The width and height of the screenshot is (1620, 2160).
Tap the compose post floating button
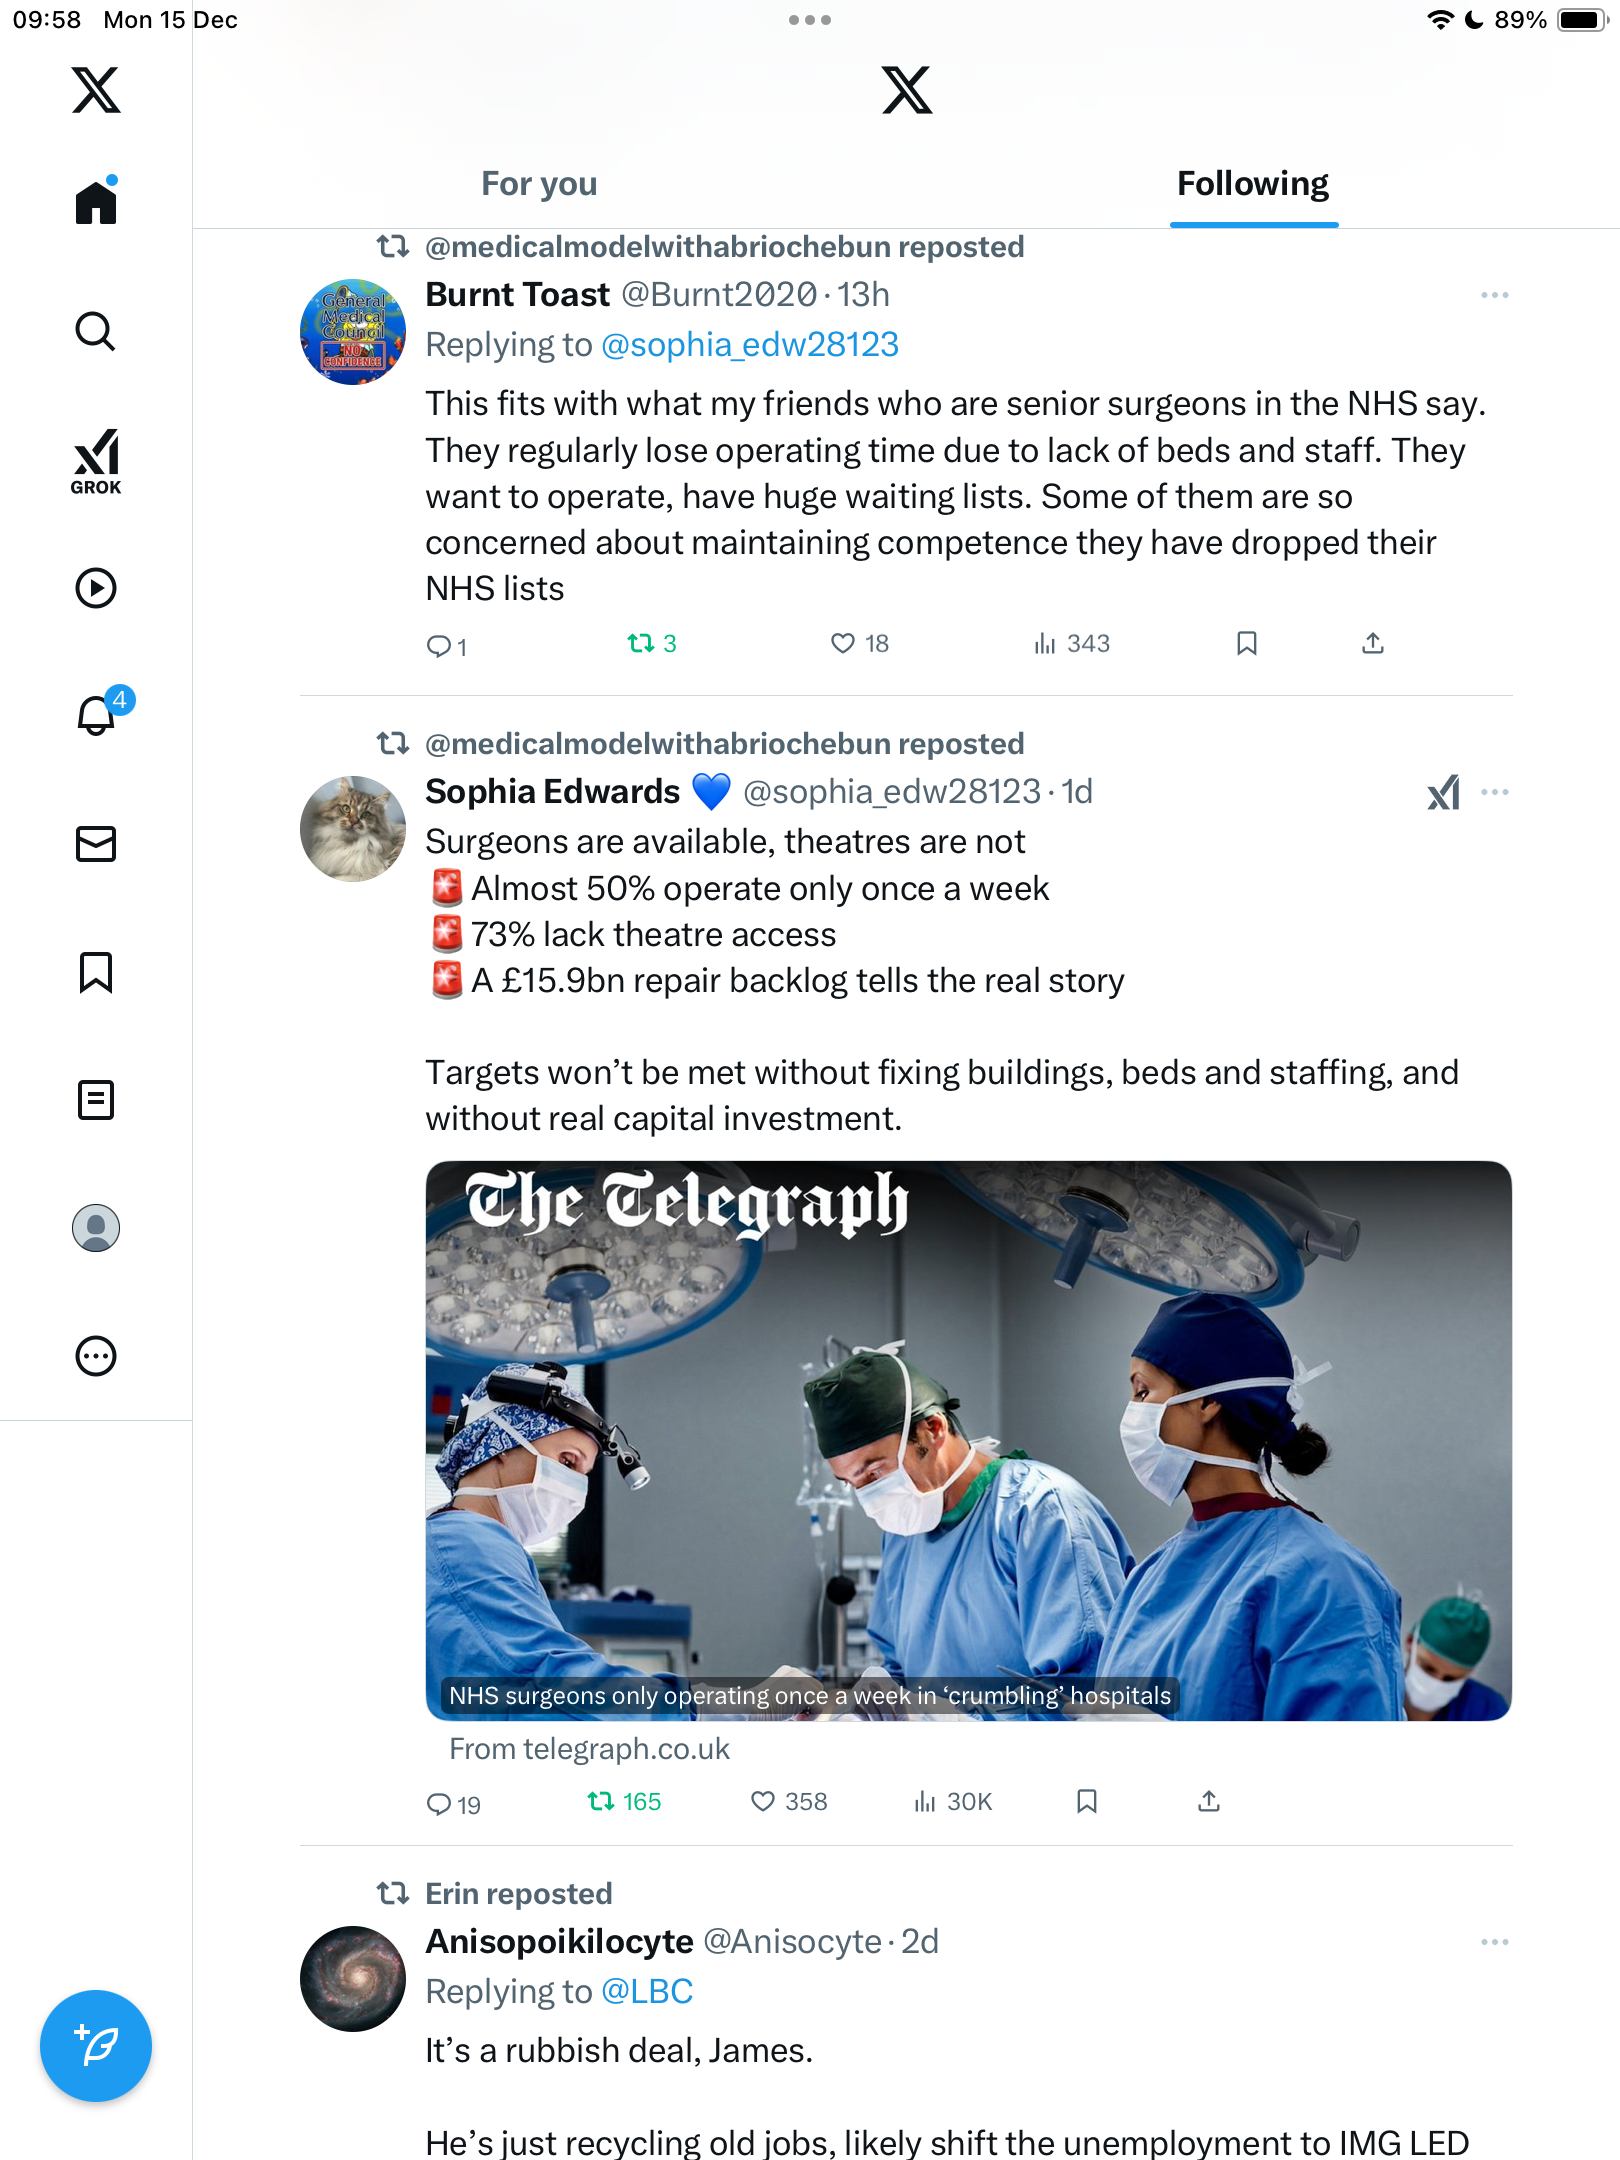coord(96,2045)
